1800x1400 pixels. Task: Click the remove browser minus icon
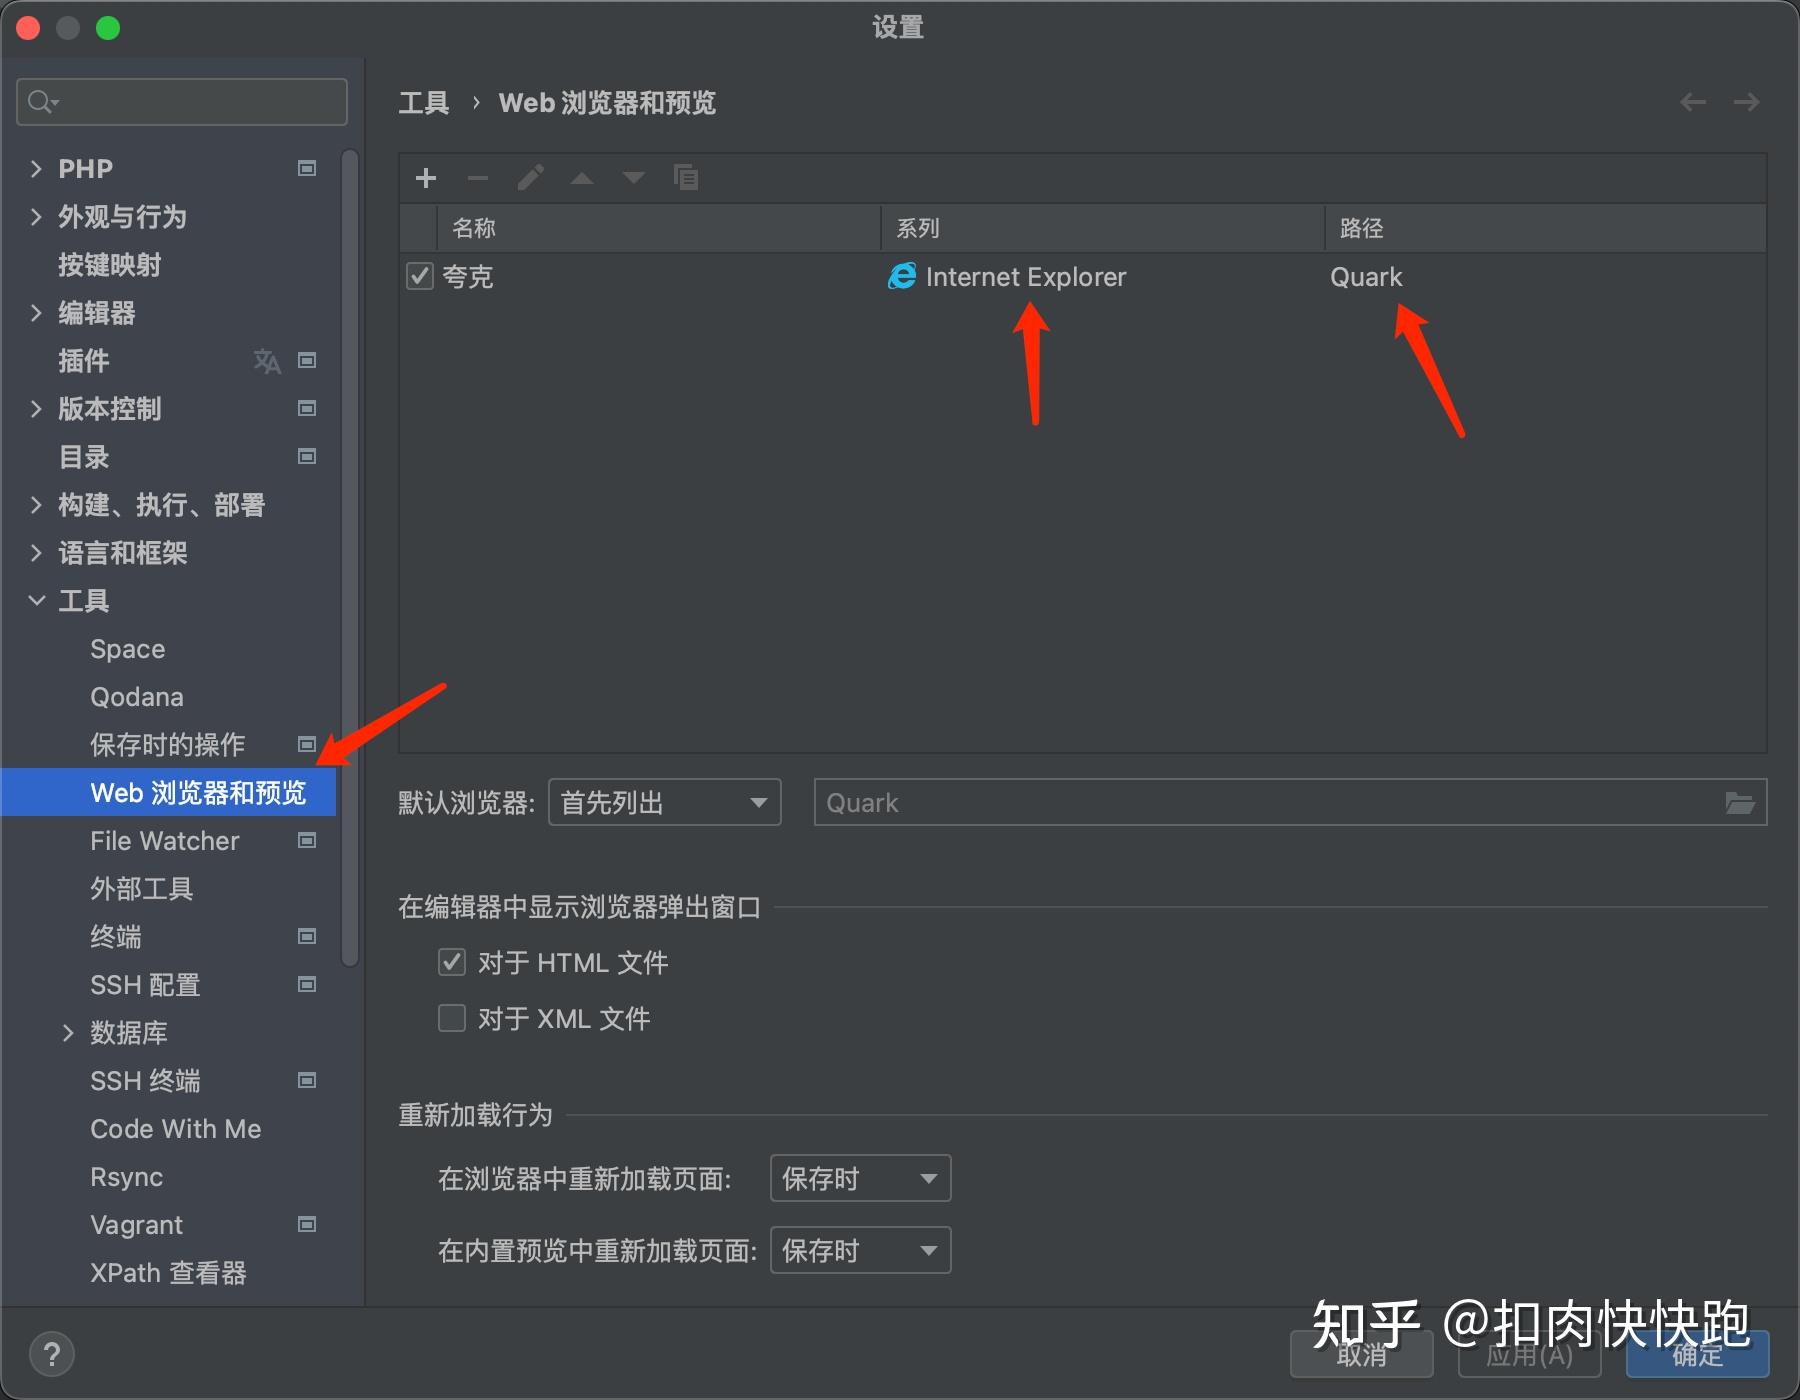(x=478, y=178)
